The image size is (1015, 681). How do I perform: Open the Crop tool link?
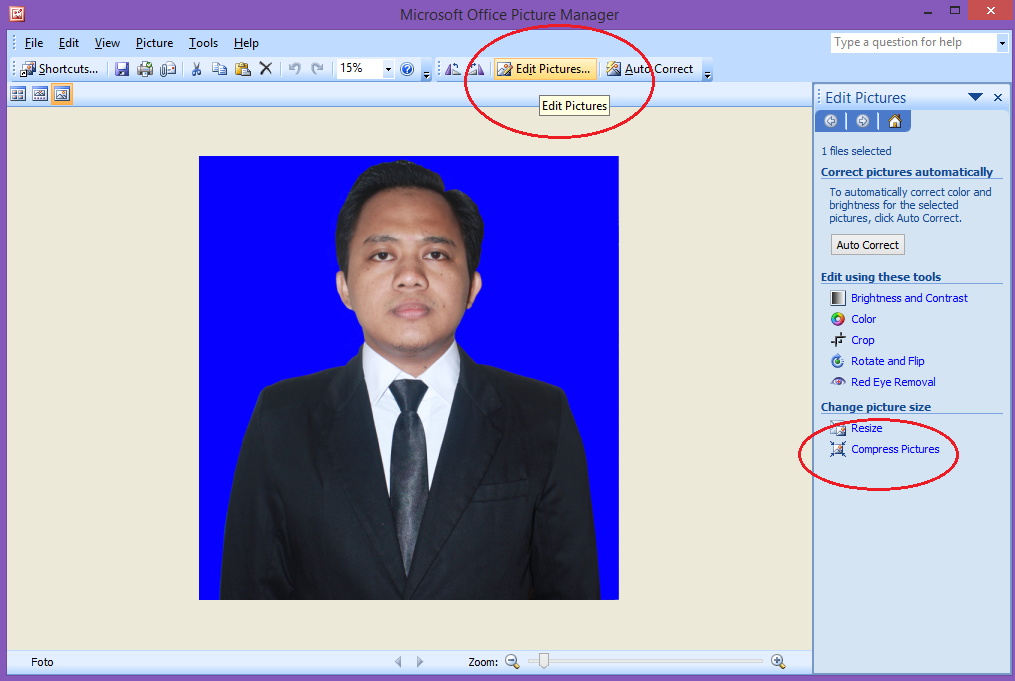click(862, 340)
